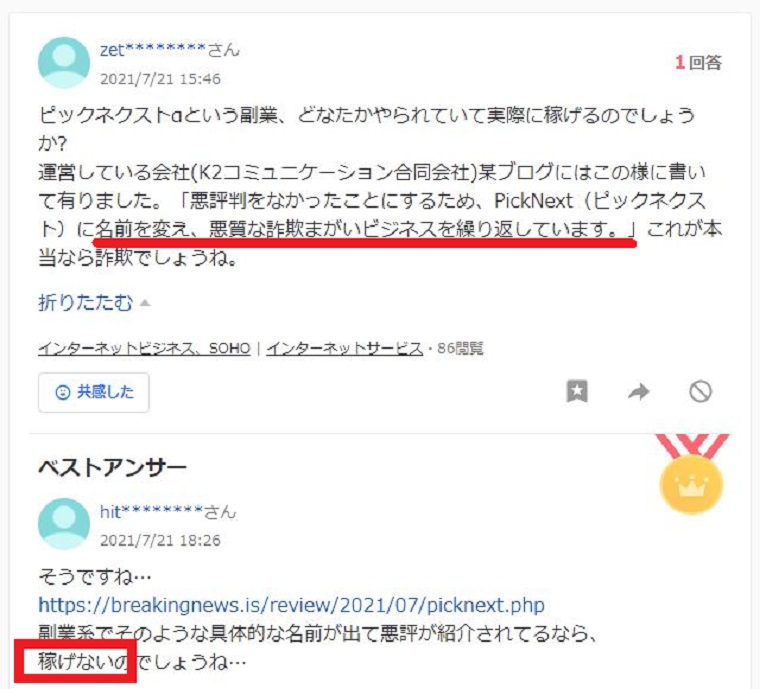This screenshot has width=760, height=689.
Task: Click the collapse triangle beside 折りたたむ
Action: tap(144, 303)
